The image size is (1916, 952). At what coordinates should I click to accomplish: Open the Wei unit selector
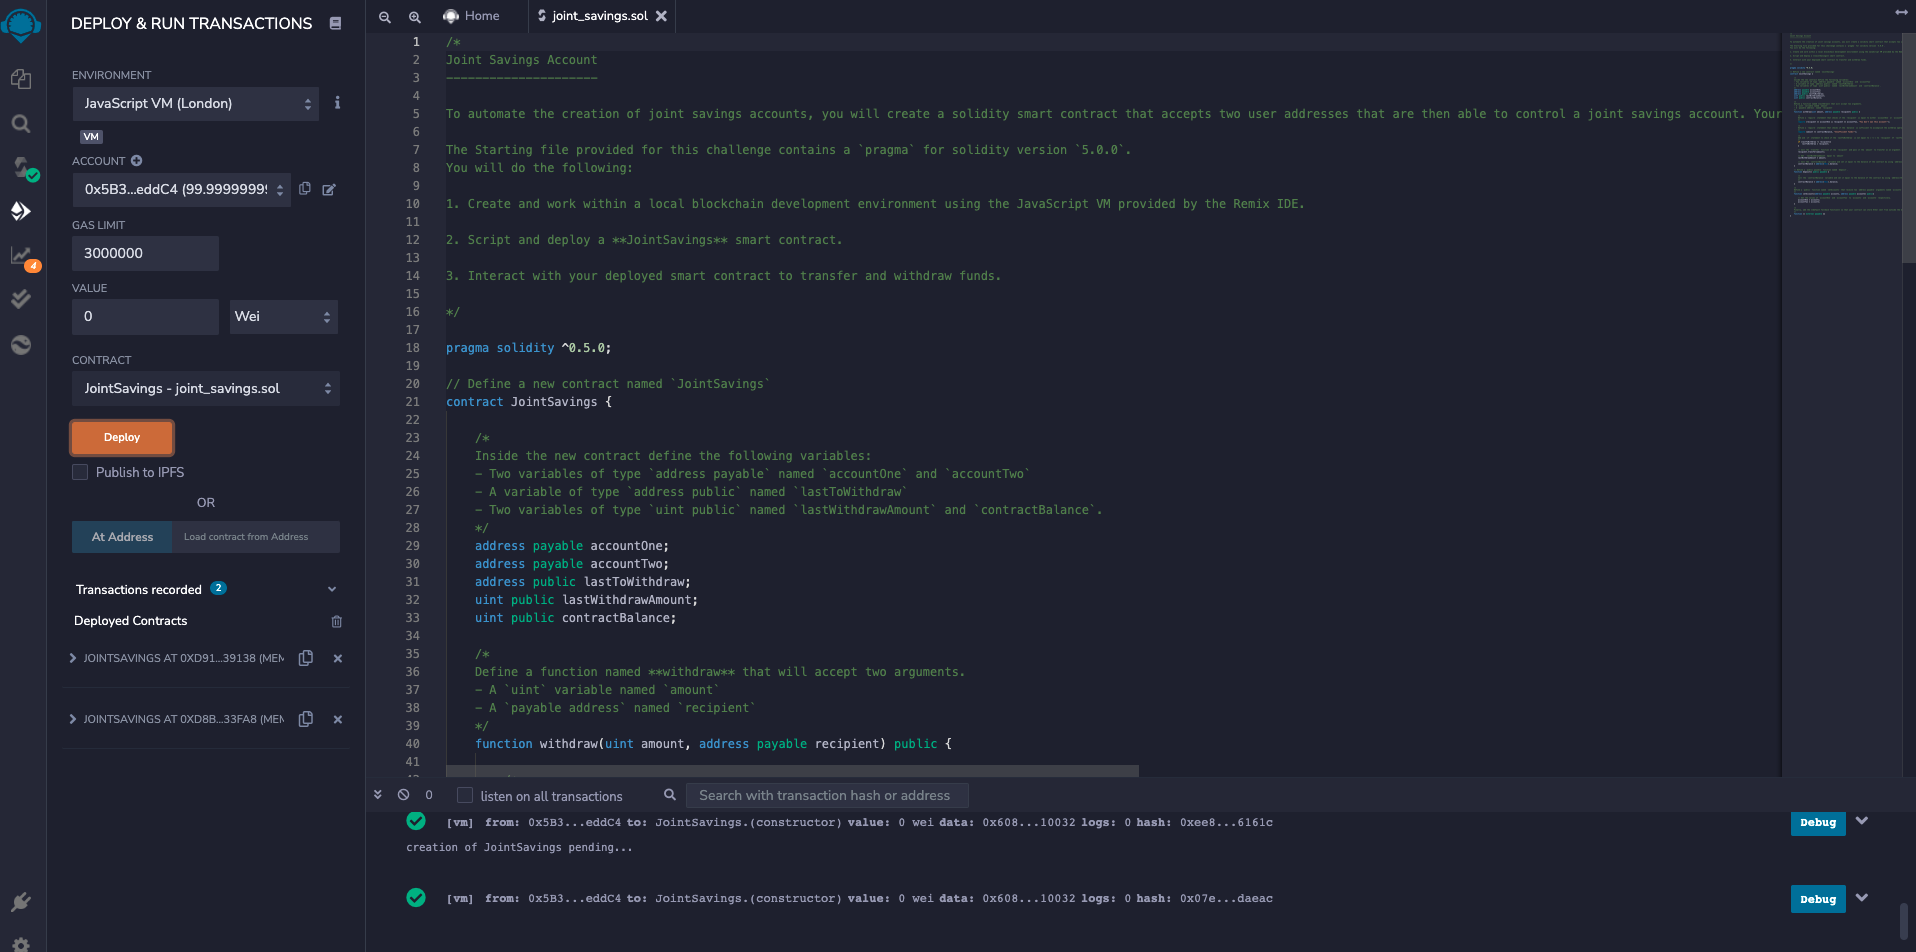(x=283, y=316)
